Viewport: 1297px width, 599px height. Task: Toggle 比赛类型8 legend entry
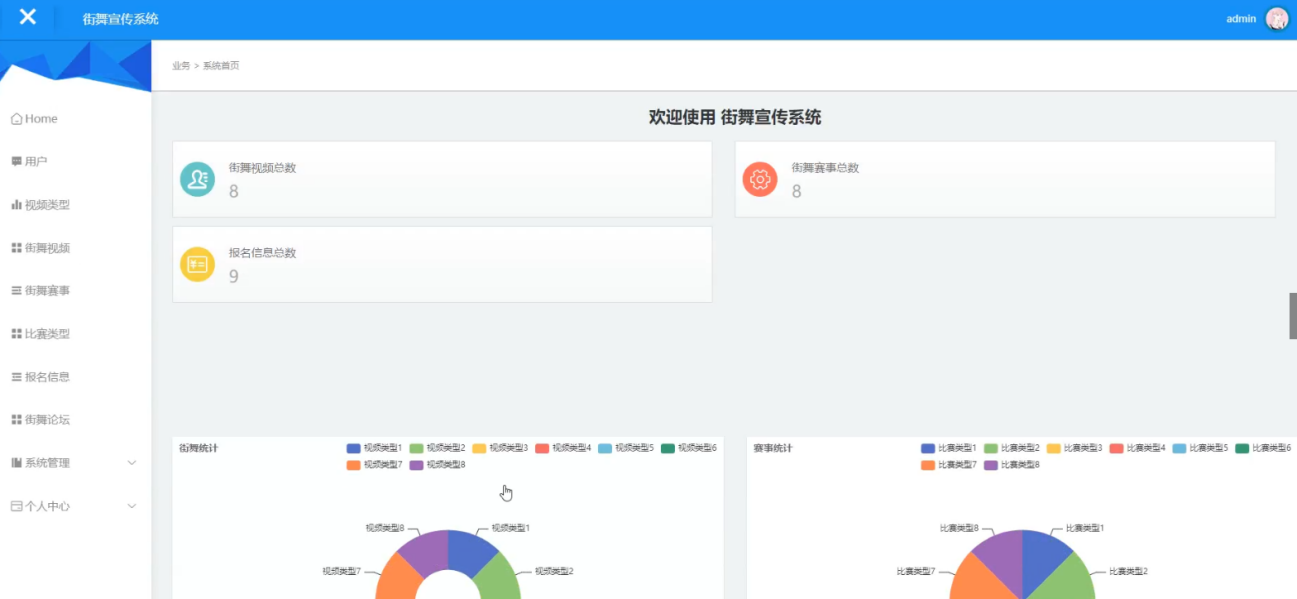click(1012, 465)
